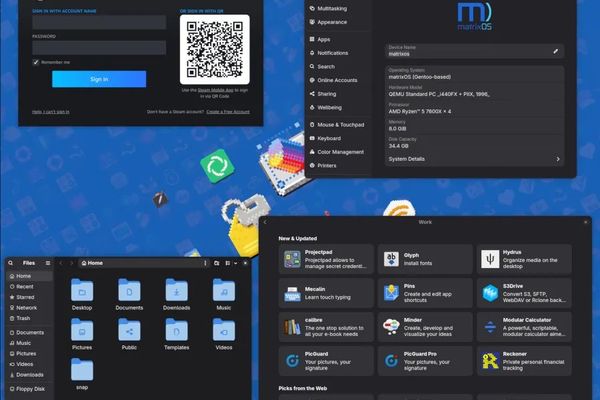600x400 pixels.
Task: Select Videos bookmark in Files sidebar
Action: pyautogui.click(x=29, y=364)
